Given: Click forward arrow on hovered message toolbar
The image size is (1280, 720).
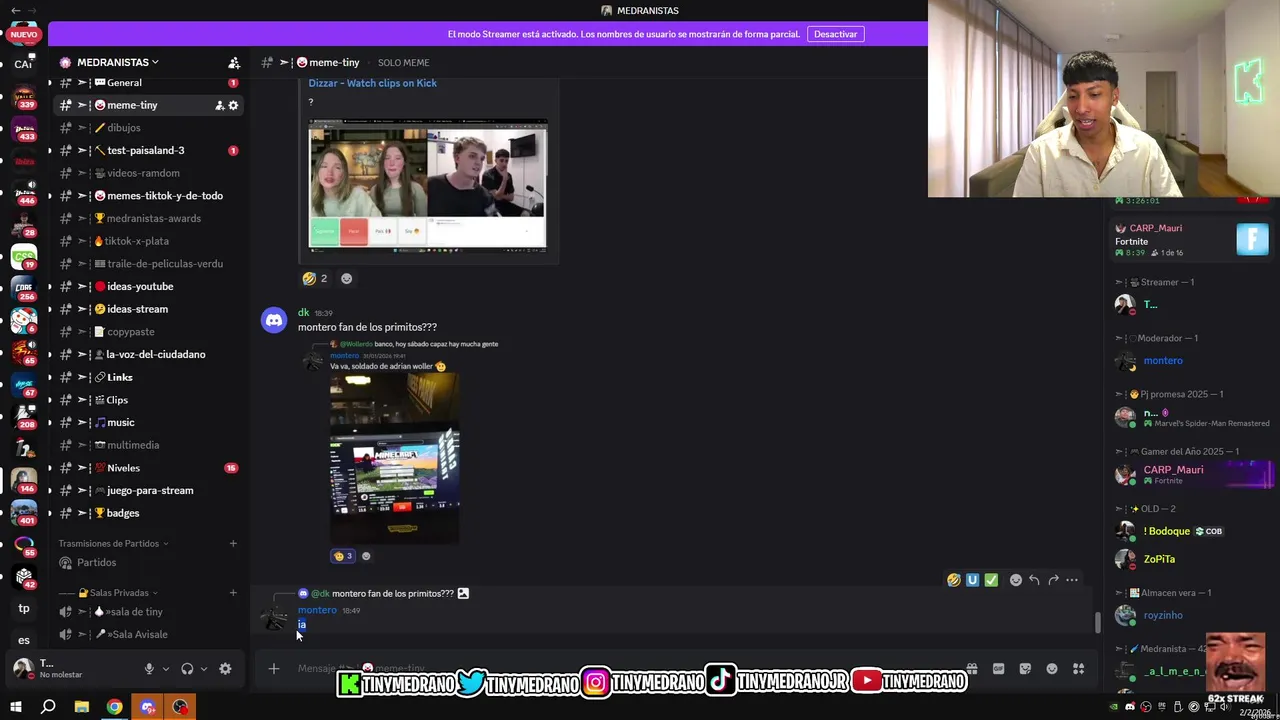Looking at the screenshot, I should click(1053, 580).
